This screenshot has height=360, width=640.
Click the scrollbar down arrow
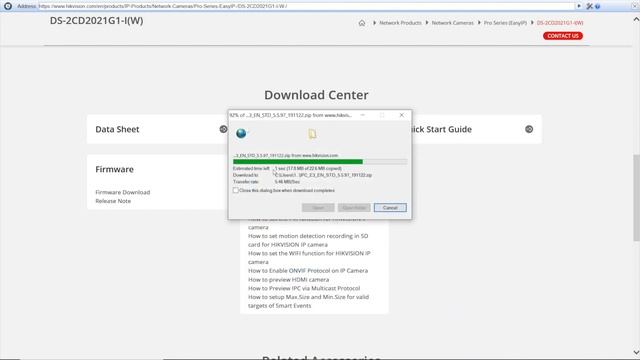point(636,352)
